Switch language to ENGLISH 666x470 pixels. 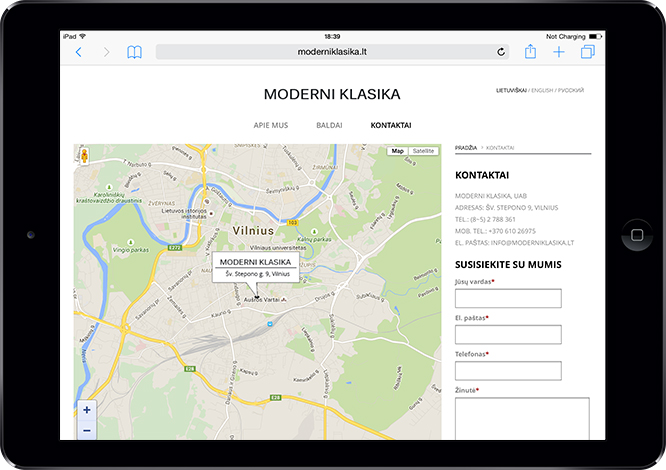[x=542, y=90]
